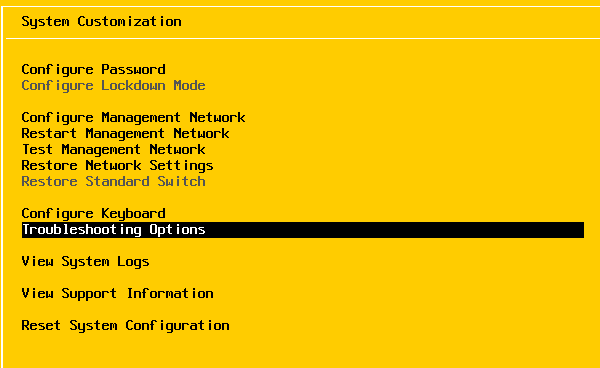Select highlighted Troubleshooting Options entry
Image resolution: width=600 pixels, height=368 pixels.
(x=303, y=230)
